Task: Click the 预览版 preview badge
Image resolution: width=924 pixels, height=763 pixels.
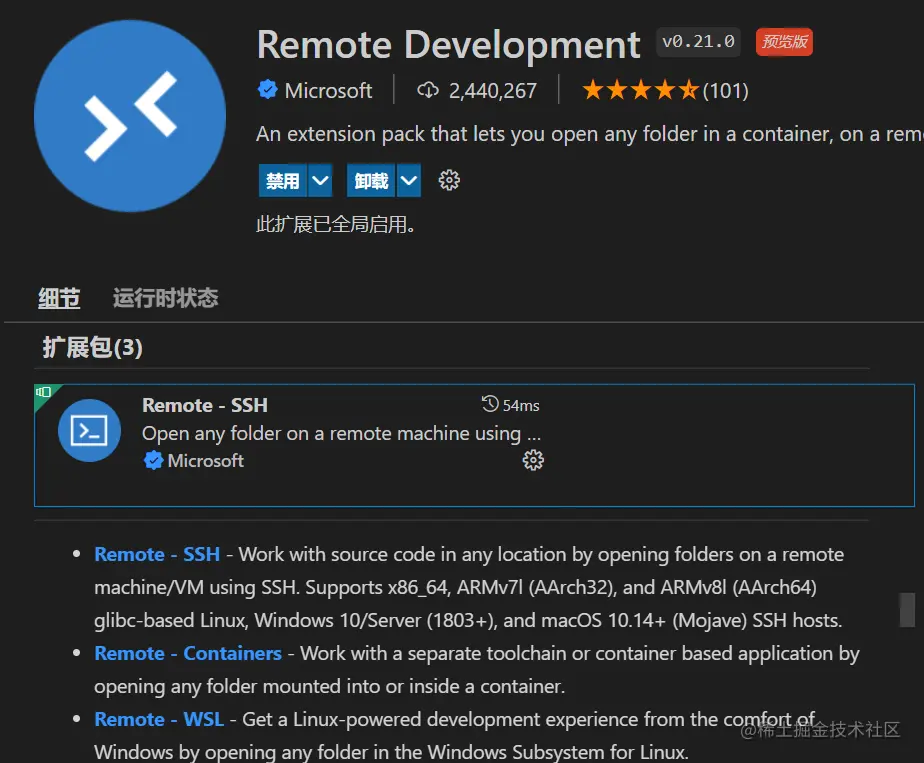Action: pos(784,42)
